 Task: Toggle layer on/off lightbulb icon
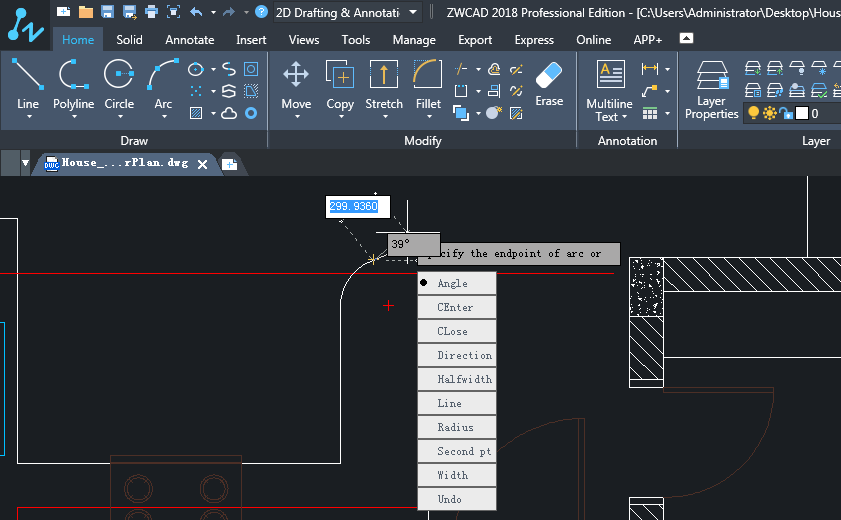[x=754, y=113]
